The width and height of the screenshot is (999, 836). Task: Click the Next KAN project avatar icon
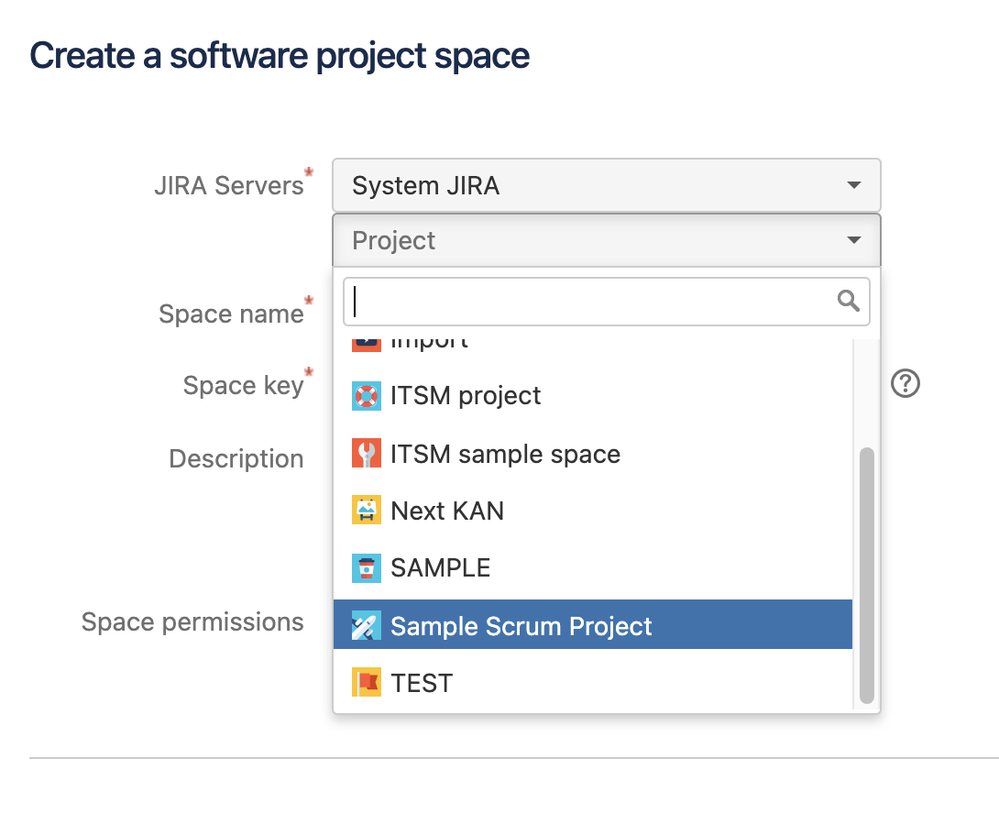coord(367,511)
